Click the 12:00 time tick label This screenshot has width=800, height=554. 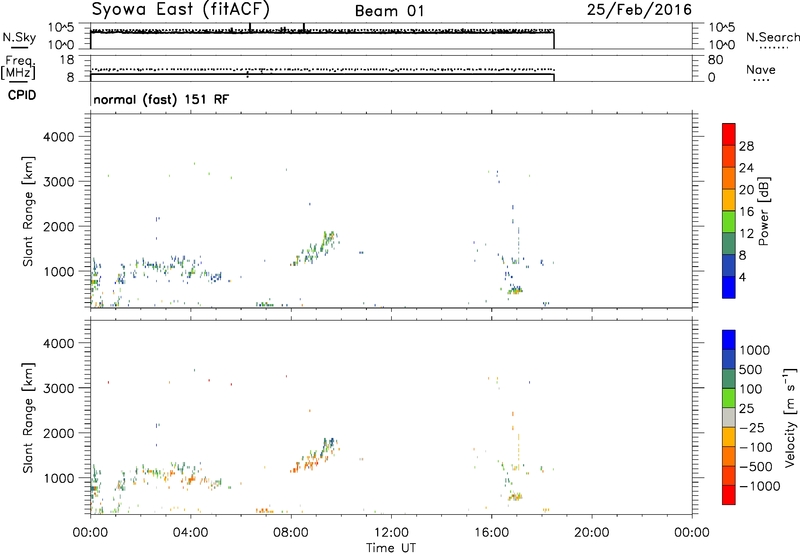coord(391,533)
